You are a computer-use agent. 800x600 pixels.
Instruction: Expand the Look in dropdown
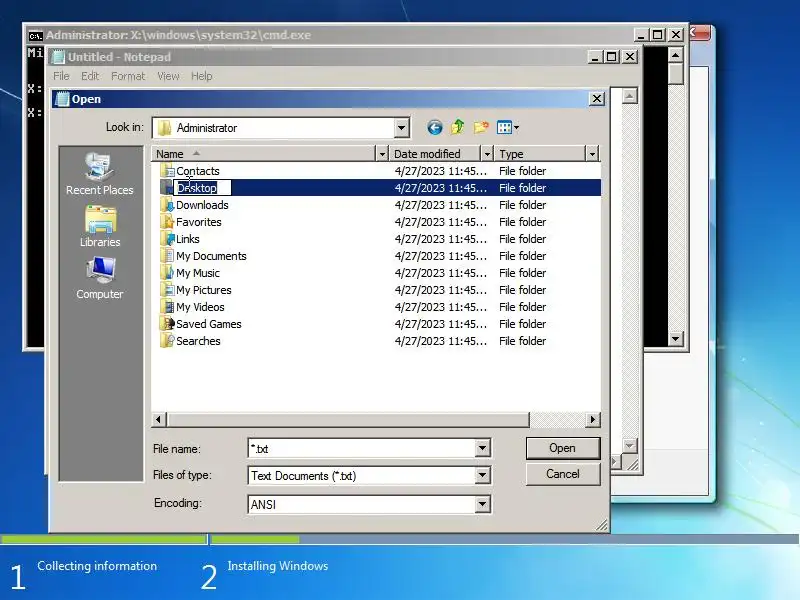(x=402, y=128)
